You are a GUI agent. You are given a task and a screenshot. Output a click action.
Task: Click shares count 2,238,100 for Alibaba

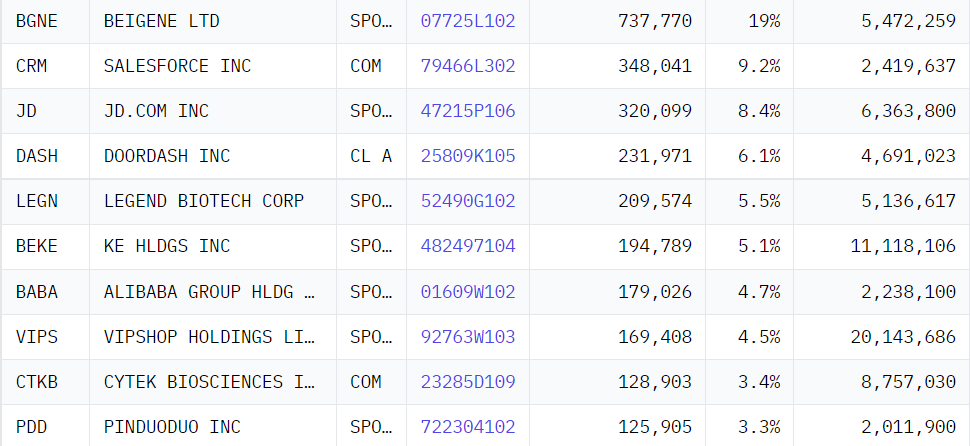(909, 291)
